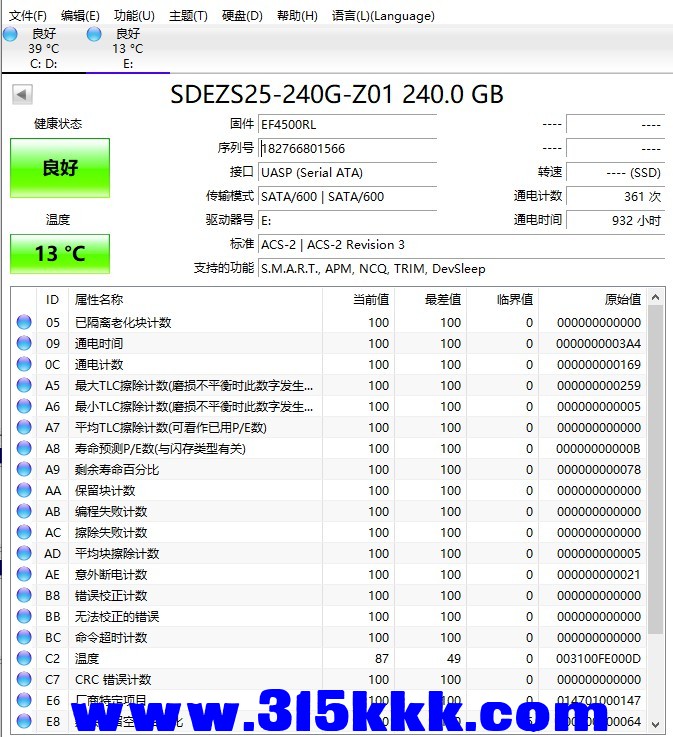The image size is (673, 737).
Task: Click the 属性名称 column header
Action: [x=196, y=299]
